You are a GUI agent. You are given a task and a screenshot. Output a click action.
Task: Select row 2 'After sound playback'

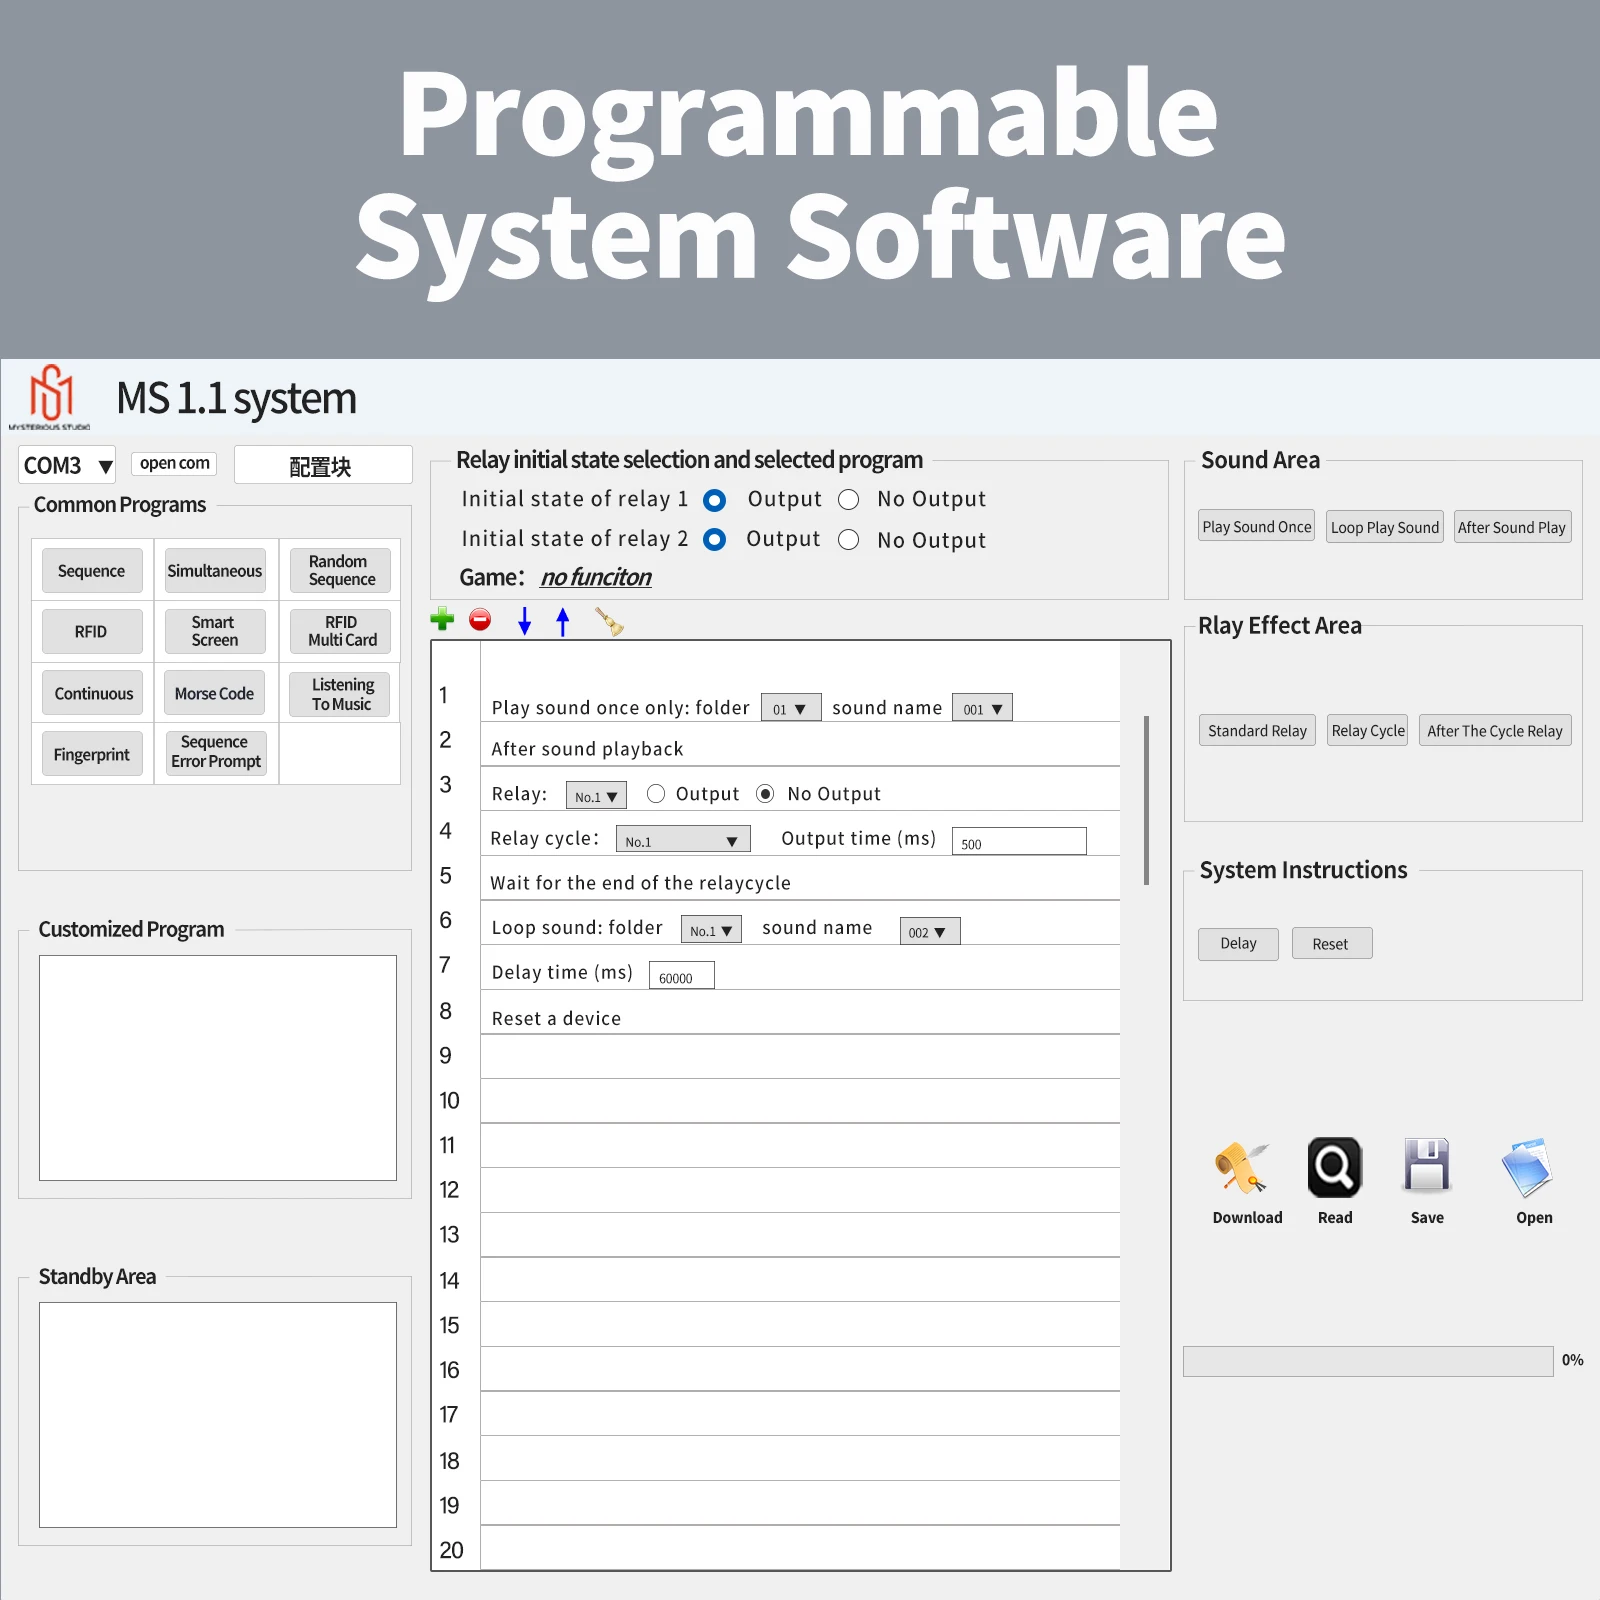pyautogui.click(x=800, y=745)
